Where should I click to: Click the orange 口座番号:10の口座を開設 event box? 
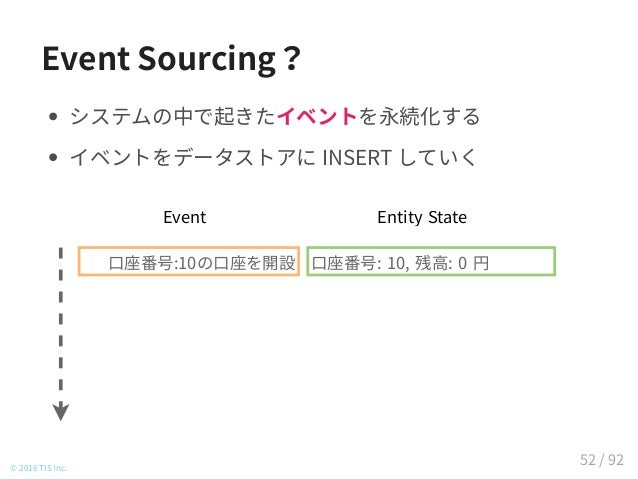(x=189, y=261)
